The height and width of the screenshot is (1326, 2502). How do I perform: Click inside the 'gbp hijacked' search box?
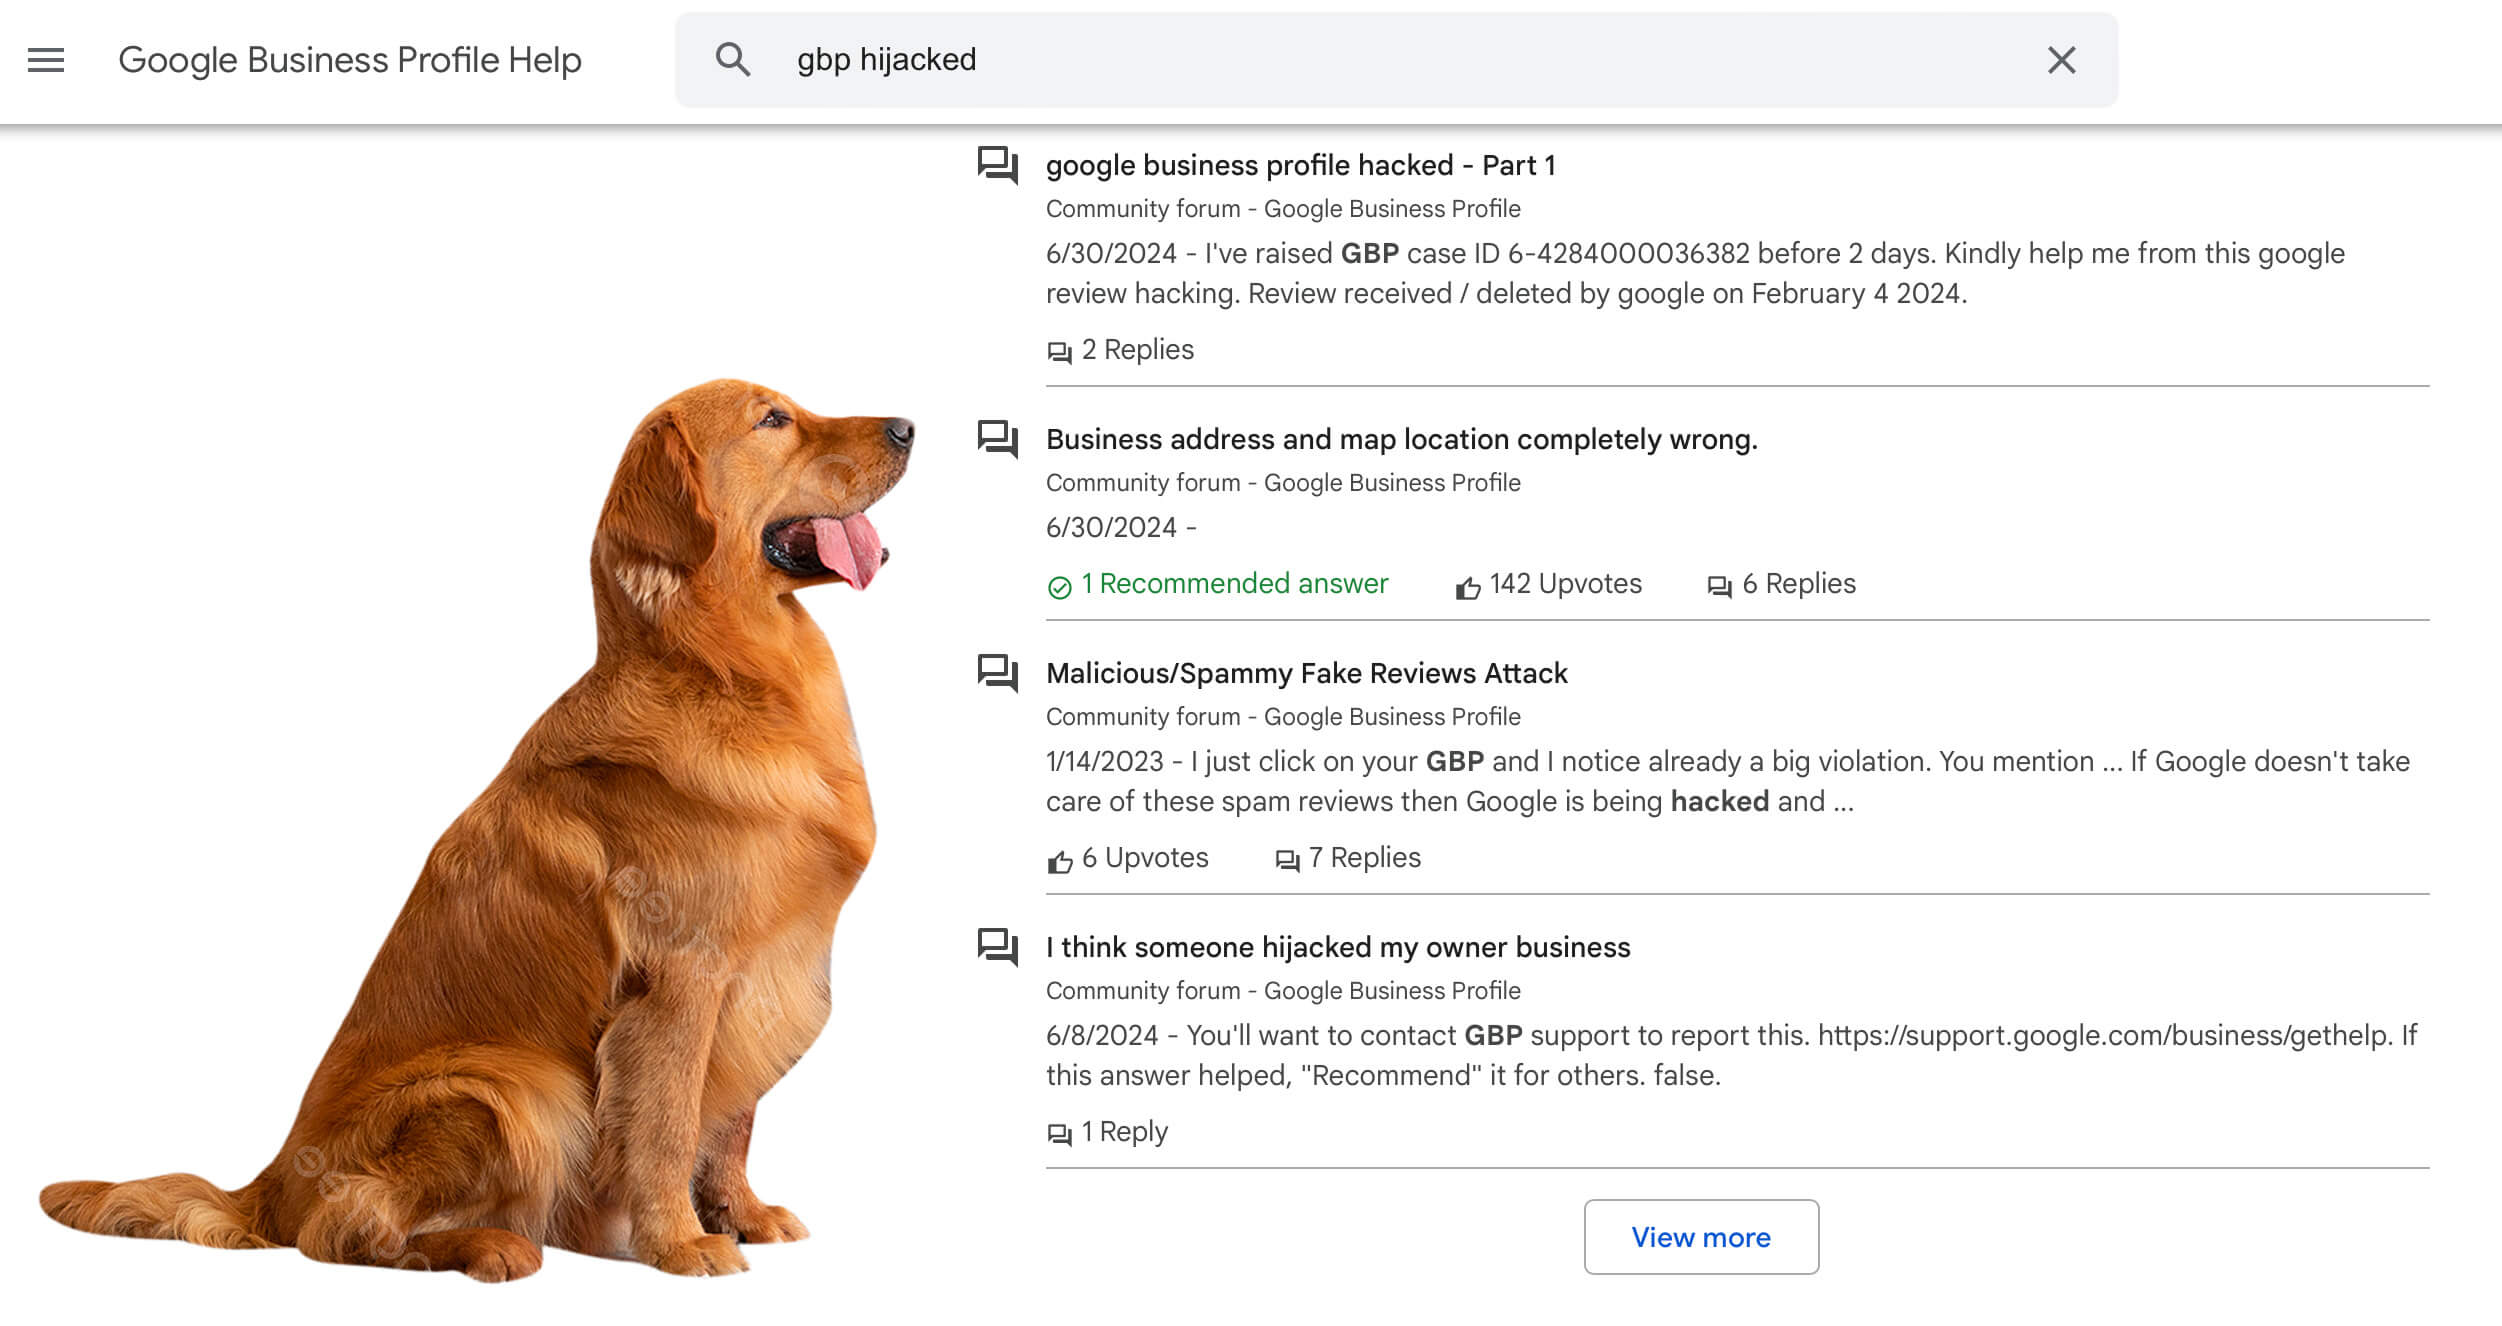pos(1300,60)
